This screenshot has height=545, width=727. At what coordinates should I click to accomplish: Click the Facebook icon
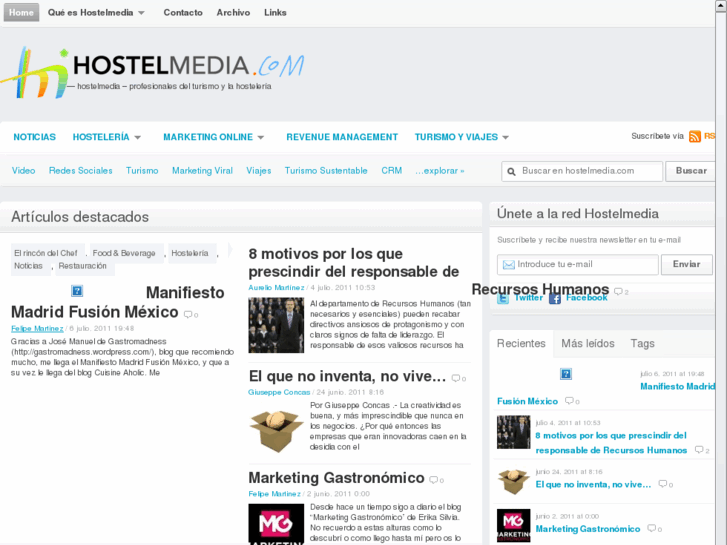click(555, 298)
